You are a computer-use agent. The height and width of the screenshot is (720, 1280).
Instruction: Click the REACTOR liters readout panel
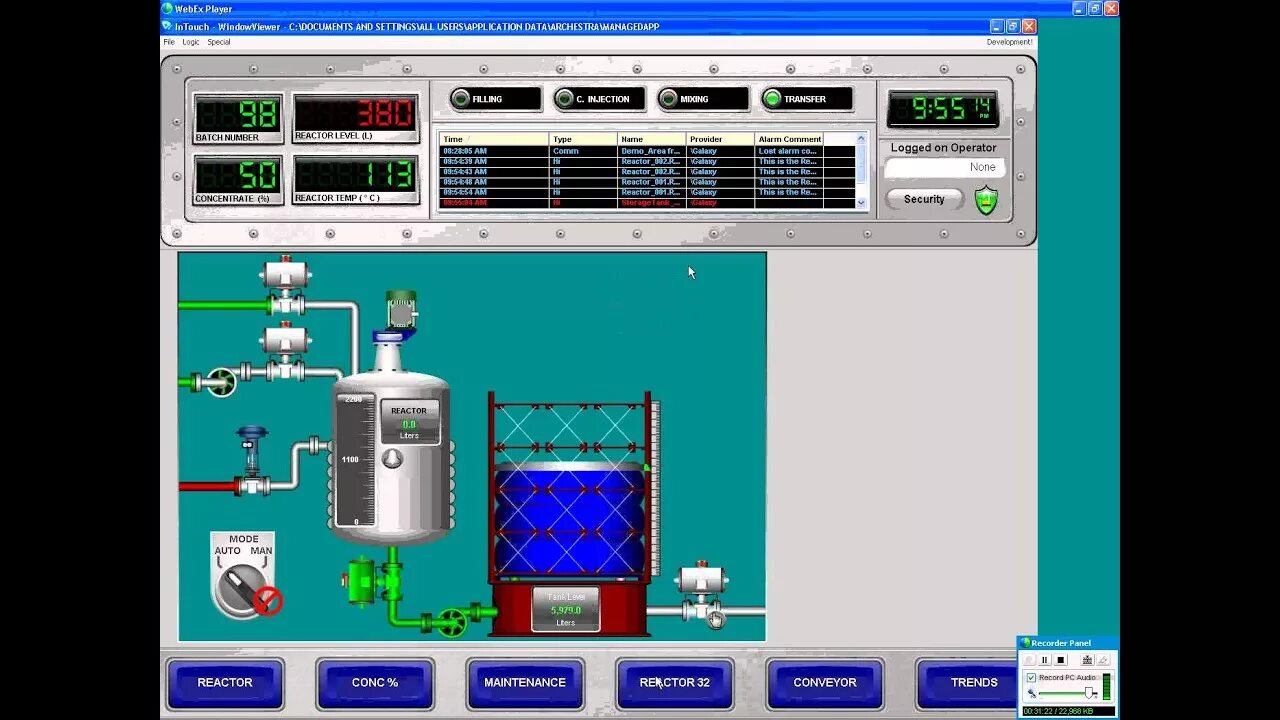click(409, 423)
